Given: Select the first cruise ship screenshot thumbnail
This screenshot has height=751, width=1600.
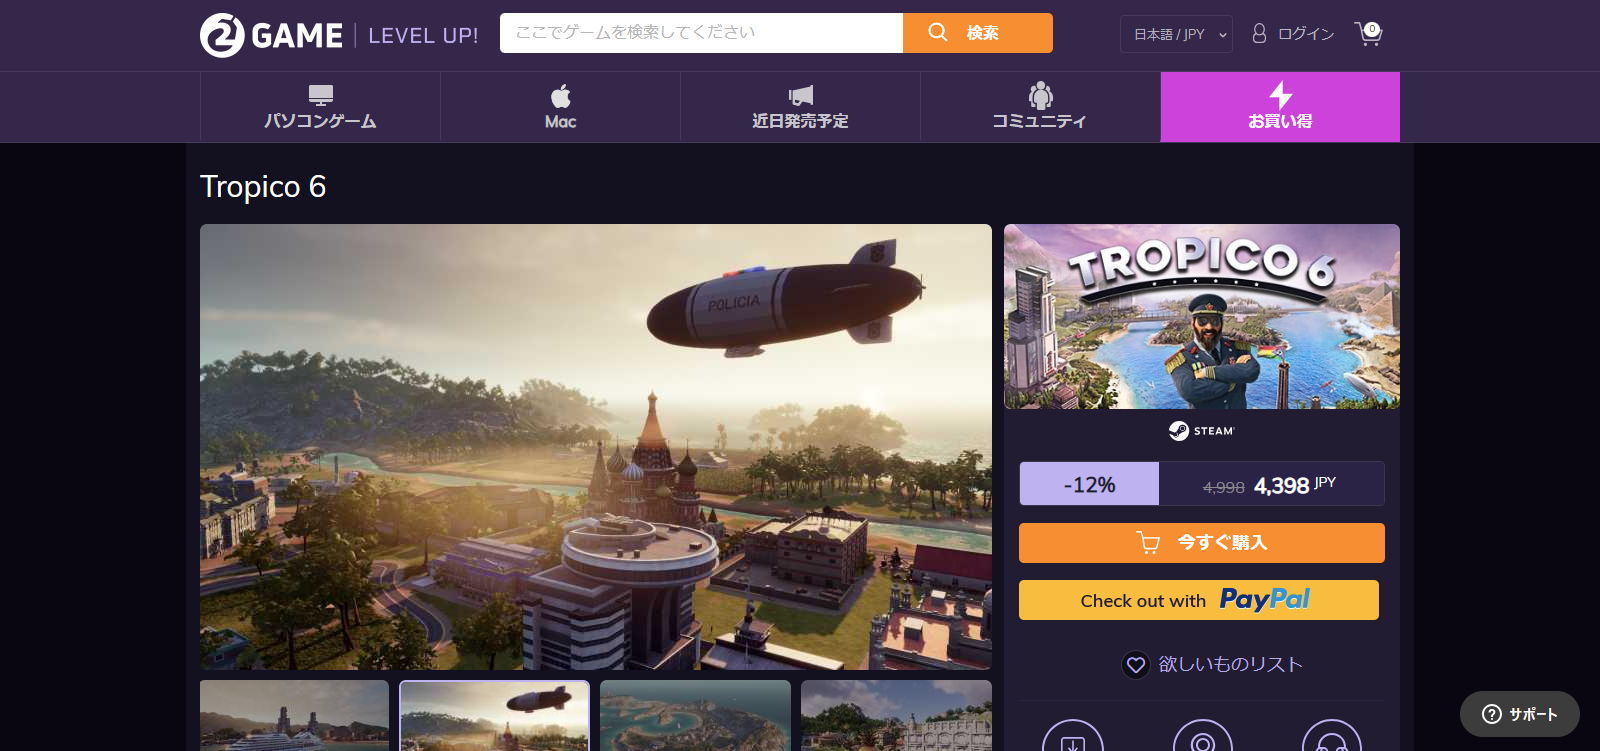Looking at the screenshot, I should pos(294,716).
